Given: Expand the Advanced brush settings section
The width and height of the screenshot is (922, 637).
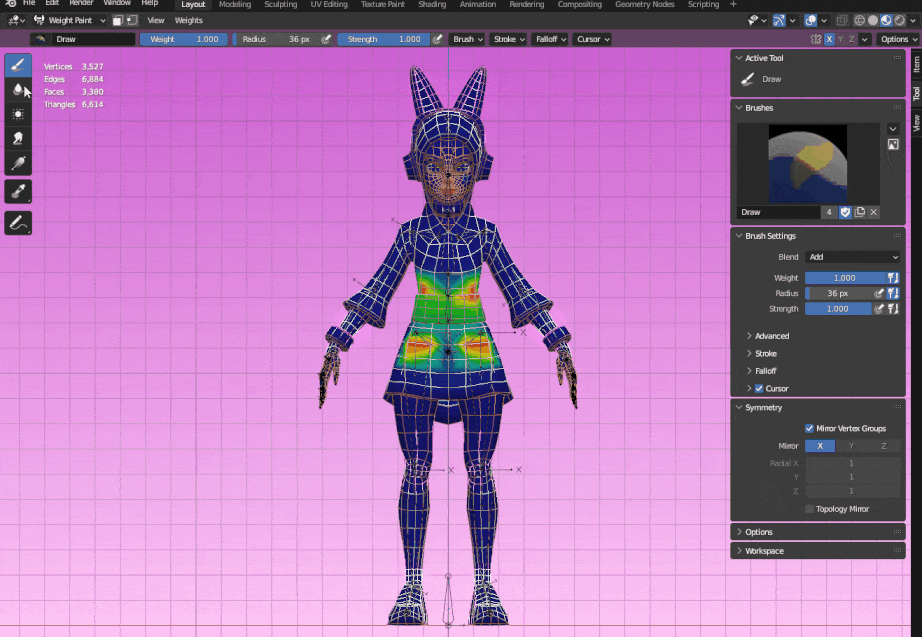Looking at the screenshot, I should click(x=771, y=336).
